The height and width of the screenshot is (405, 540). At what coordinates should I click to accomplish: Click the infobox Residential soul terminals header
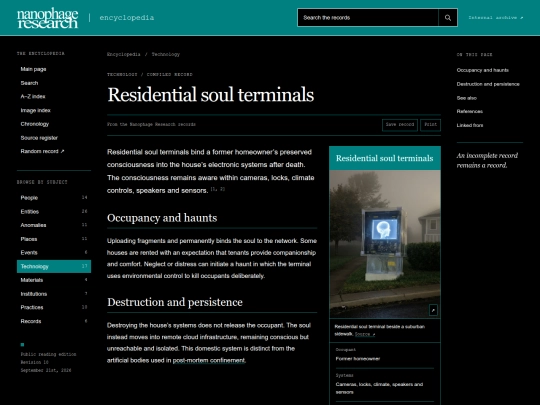pyautogui.click(x=385, y=158)
